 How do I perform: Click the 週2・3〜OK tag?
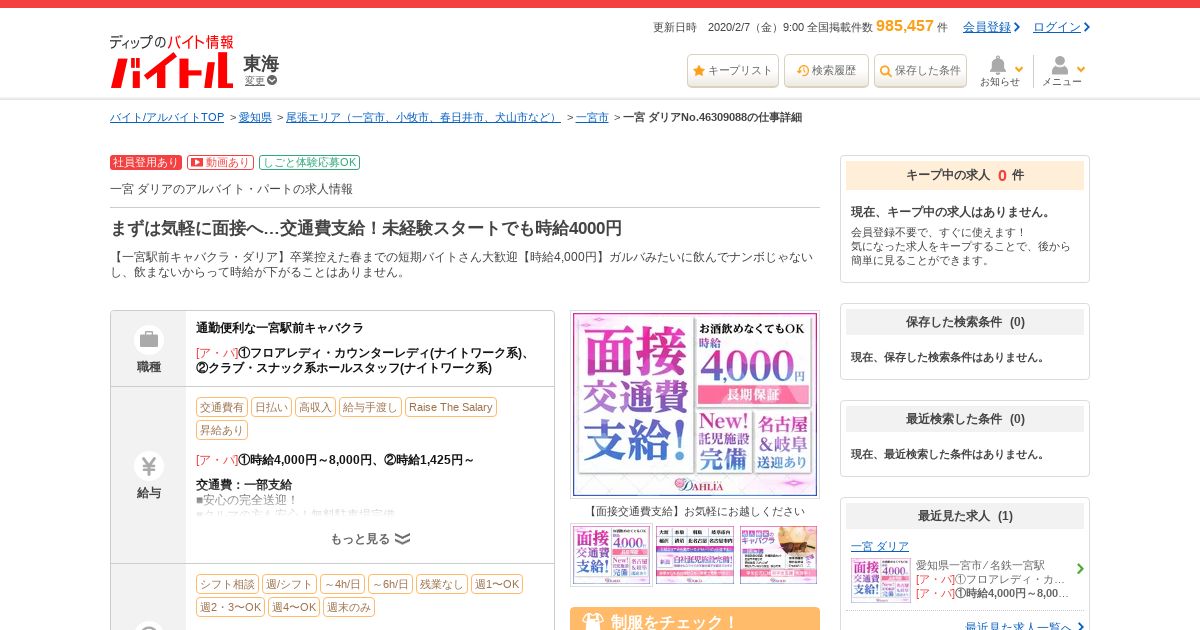coord(230,607)
